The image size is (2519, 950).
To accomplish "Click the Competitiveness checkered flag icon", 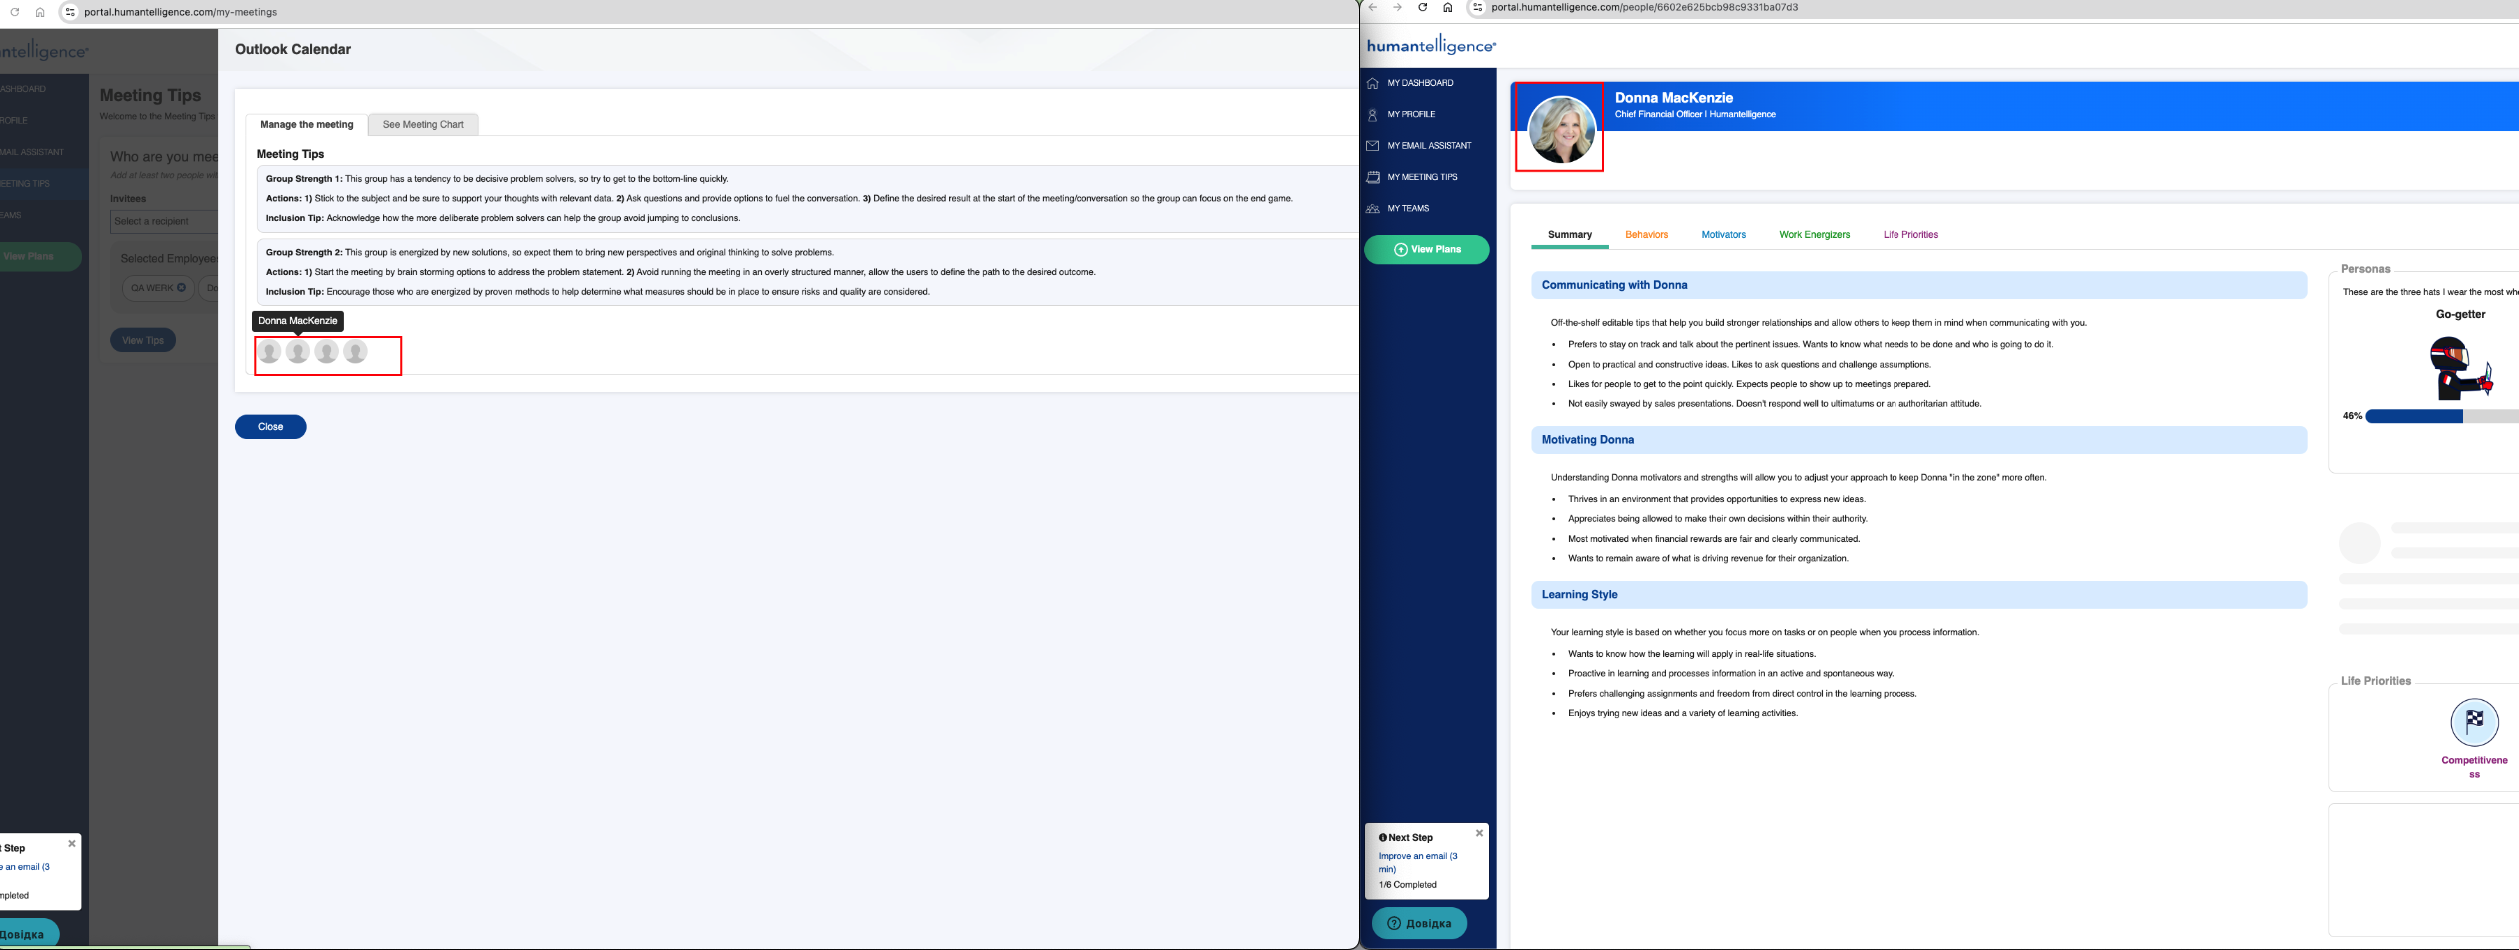I will [x=2474, y=722].
